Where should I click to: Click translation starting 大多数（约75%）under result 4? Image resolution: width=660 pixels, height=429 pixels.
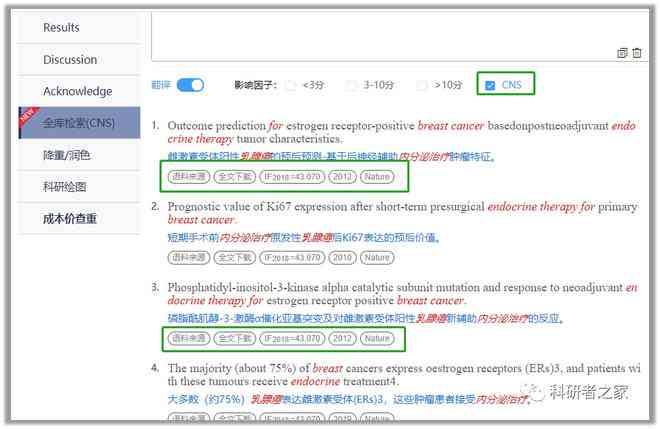coord(349,399)
